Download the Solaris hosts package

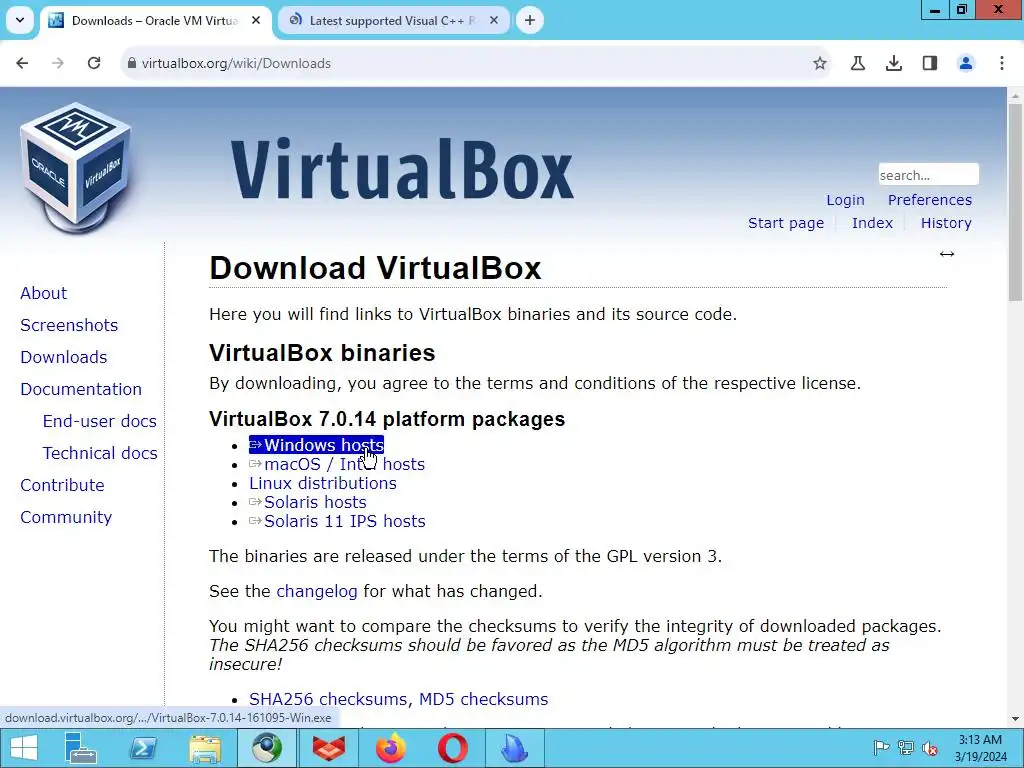coord(308,502)
